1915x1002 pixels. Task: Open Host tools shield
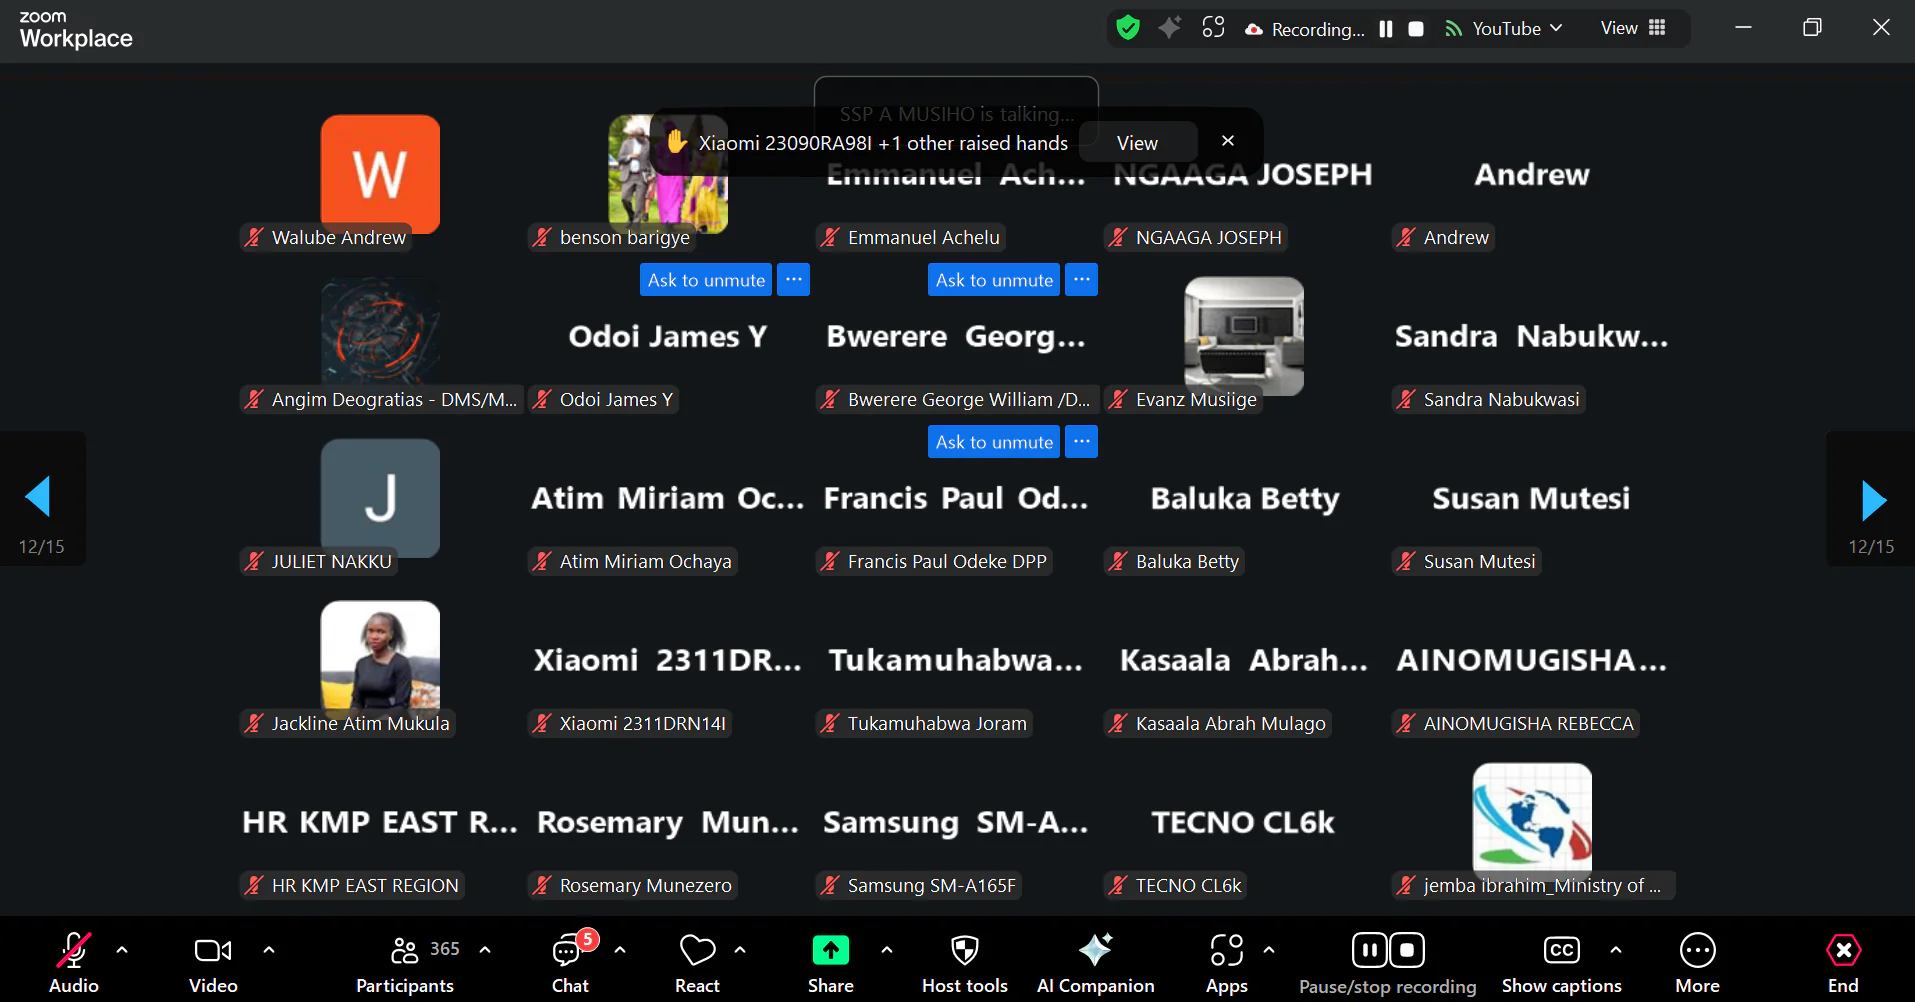(964, 963)
